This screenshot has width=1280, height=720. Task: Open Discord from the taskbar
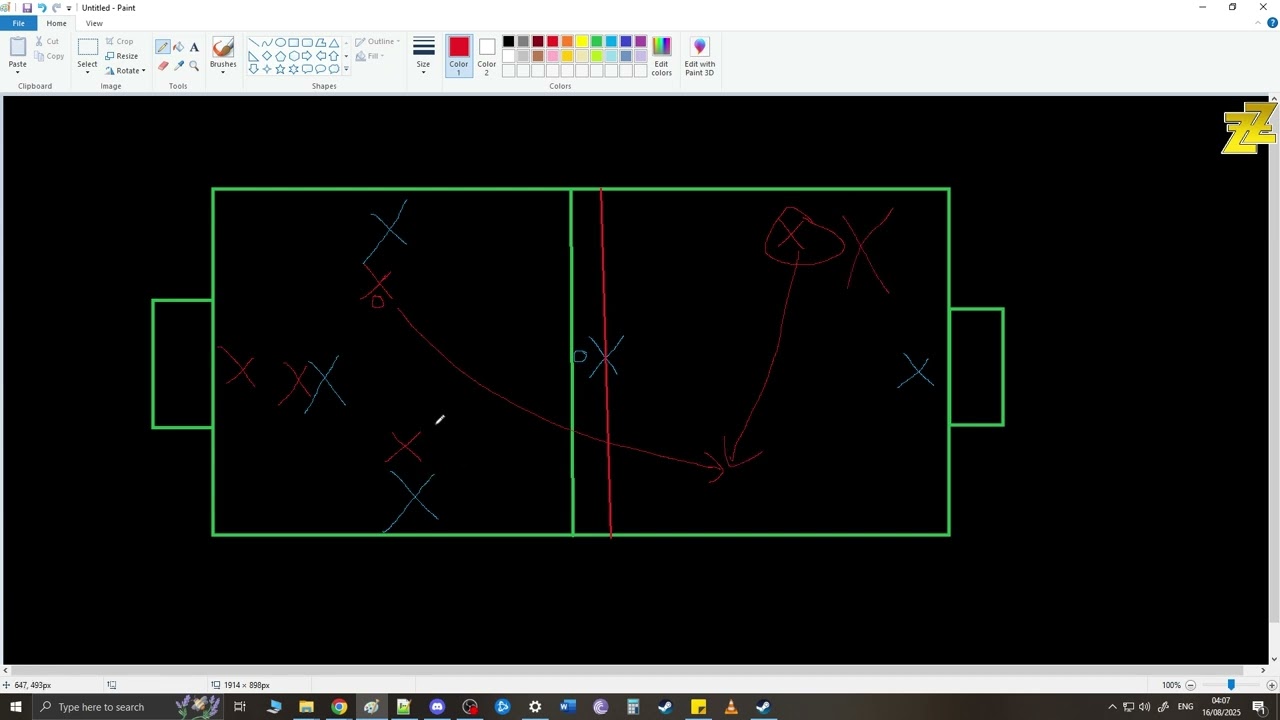(437, 707)
